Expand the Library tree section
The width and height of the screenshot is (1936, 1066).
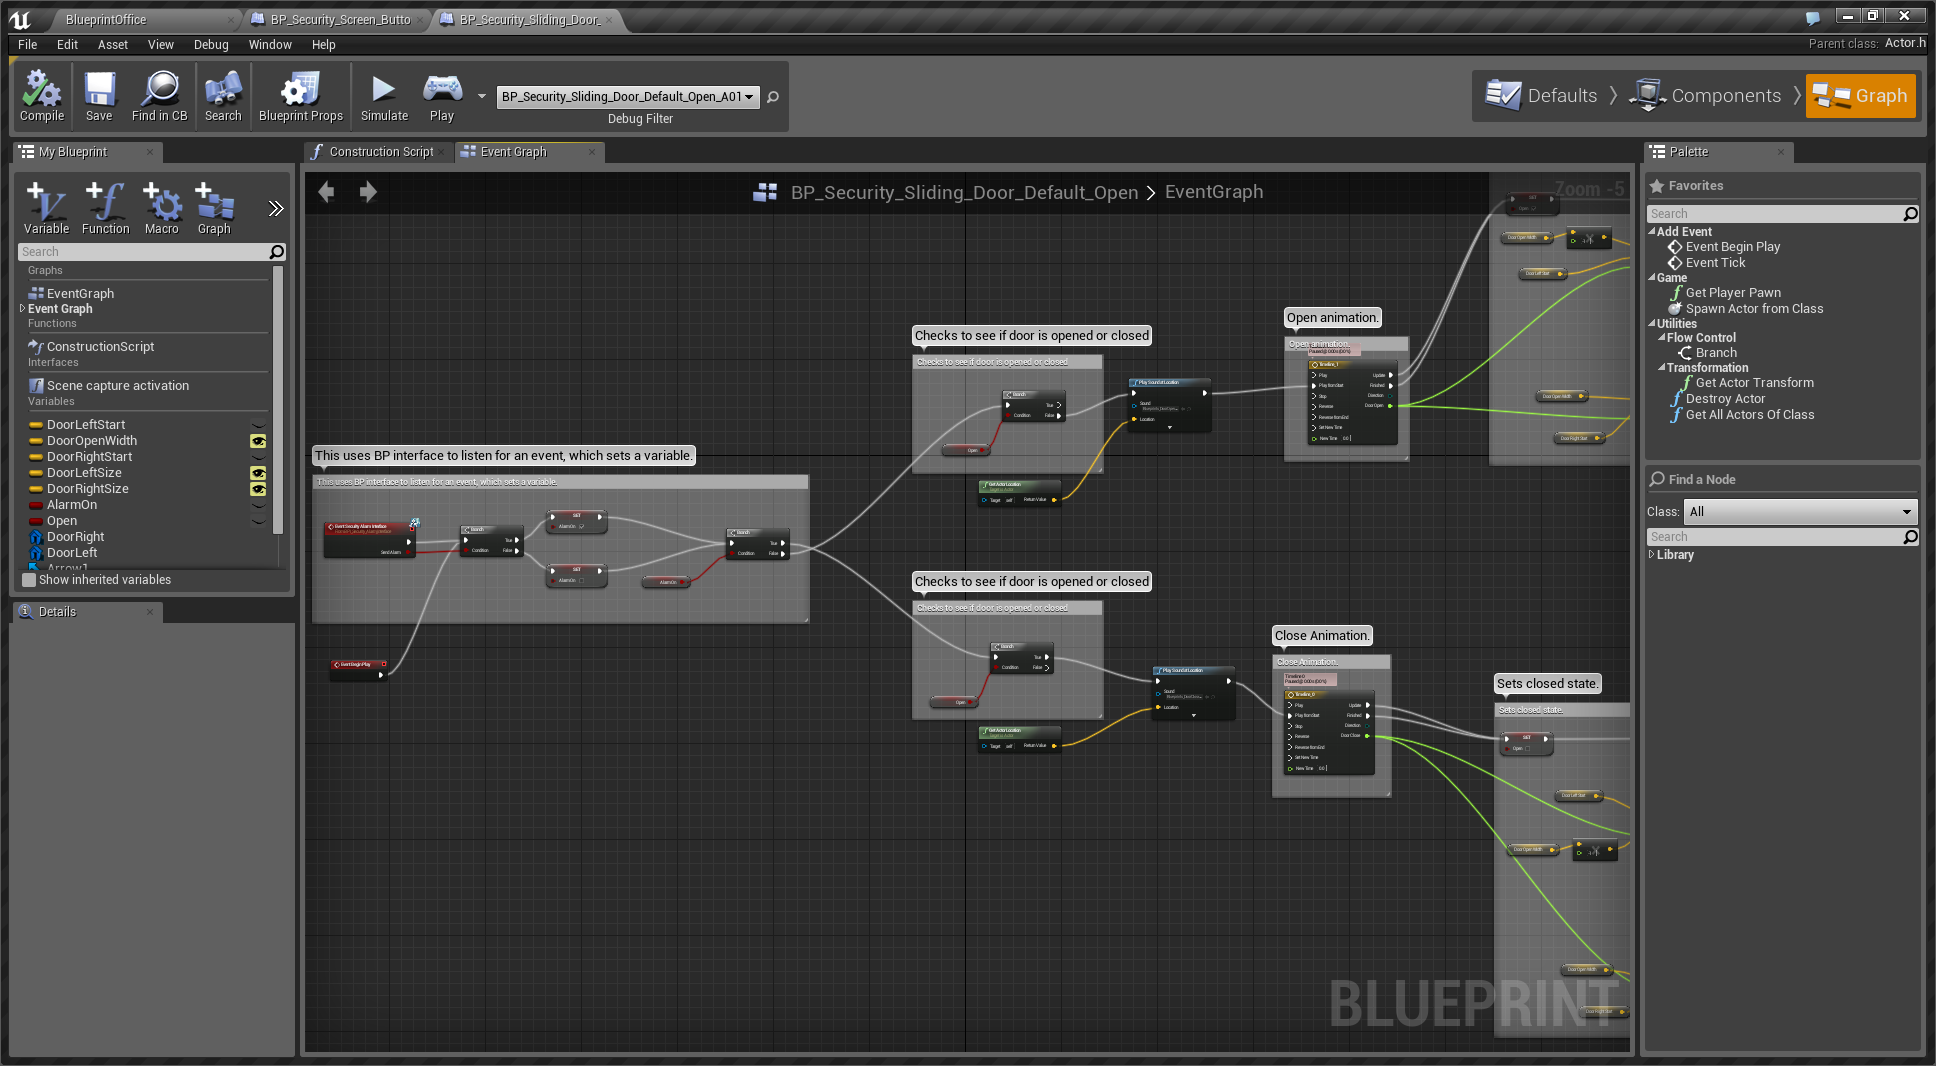point(1652,555)
